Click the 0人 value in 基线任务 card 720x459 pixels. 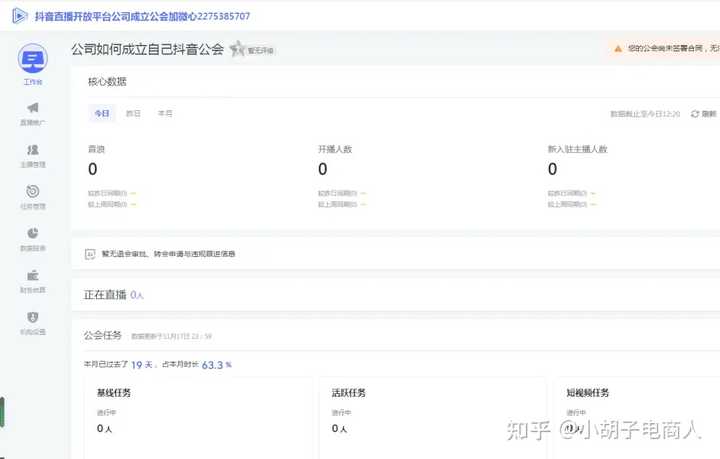coord(104,429)
